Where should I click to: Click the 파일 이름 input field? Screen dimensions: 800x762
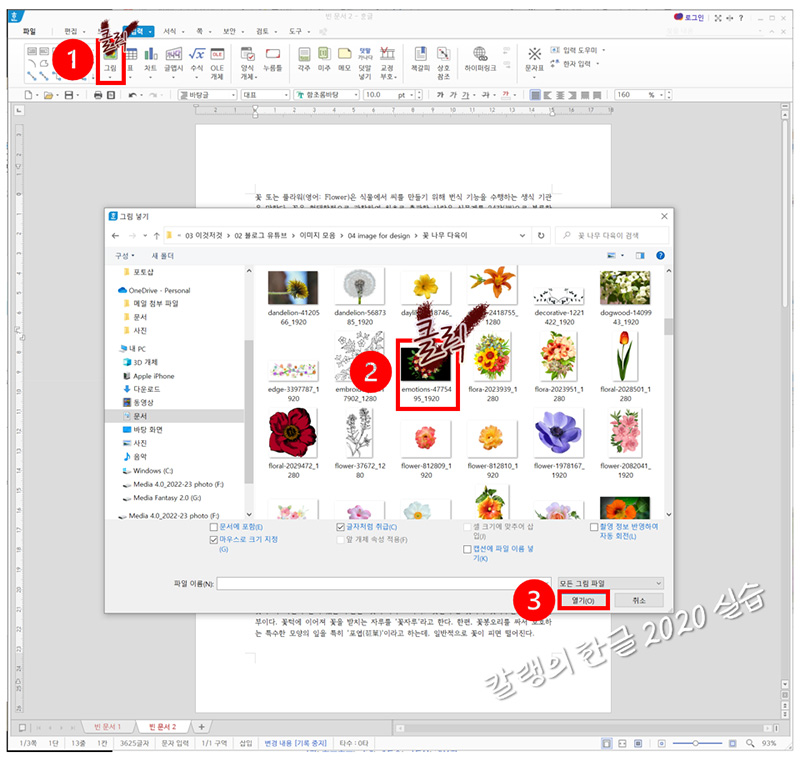[x=384, y=583]
